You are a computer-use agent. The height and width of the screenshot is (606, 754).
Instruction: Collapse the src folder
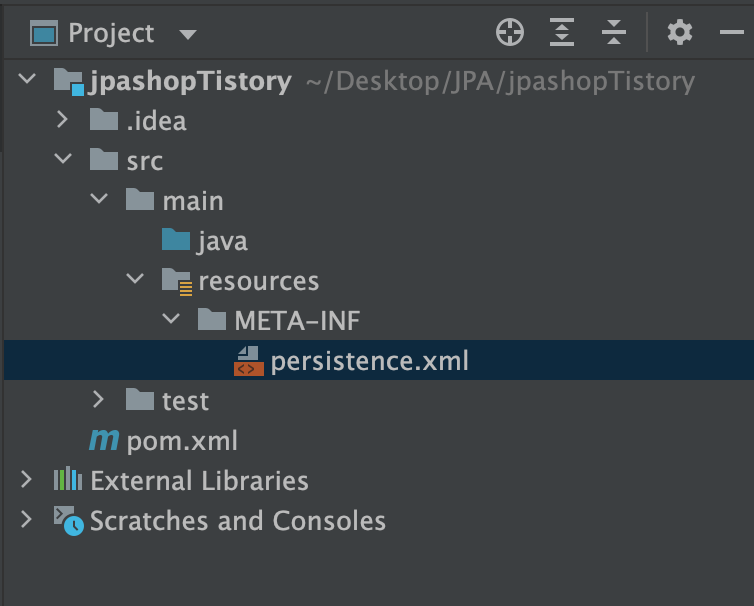point(63,158)
